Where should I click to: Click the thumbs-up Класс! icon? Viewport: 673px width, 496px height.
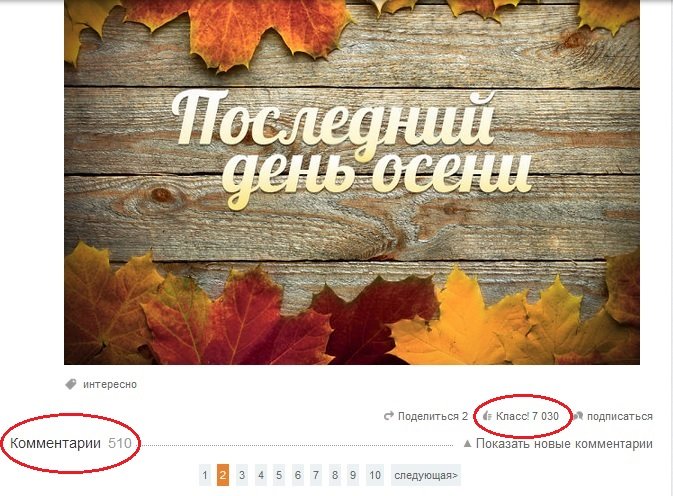(487, 416)
